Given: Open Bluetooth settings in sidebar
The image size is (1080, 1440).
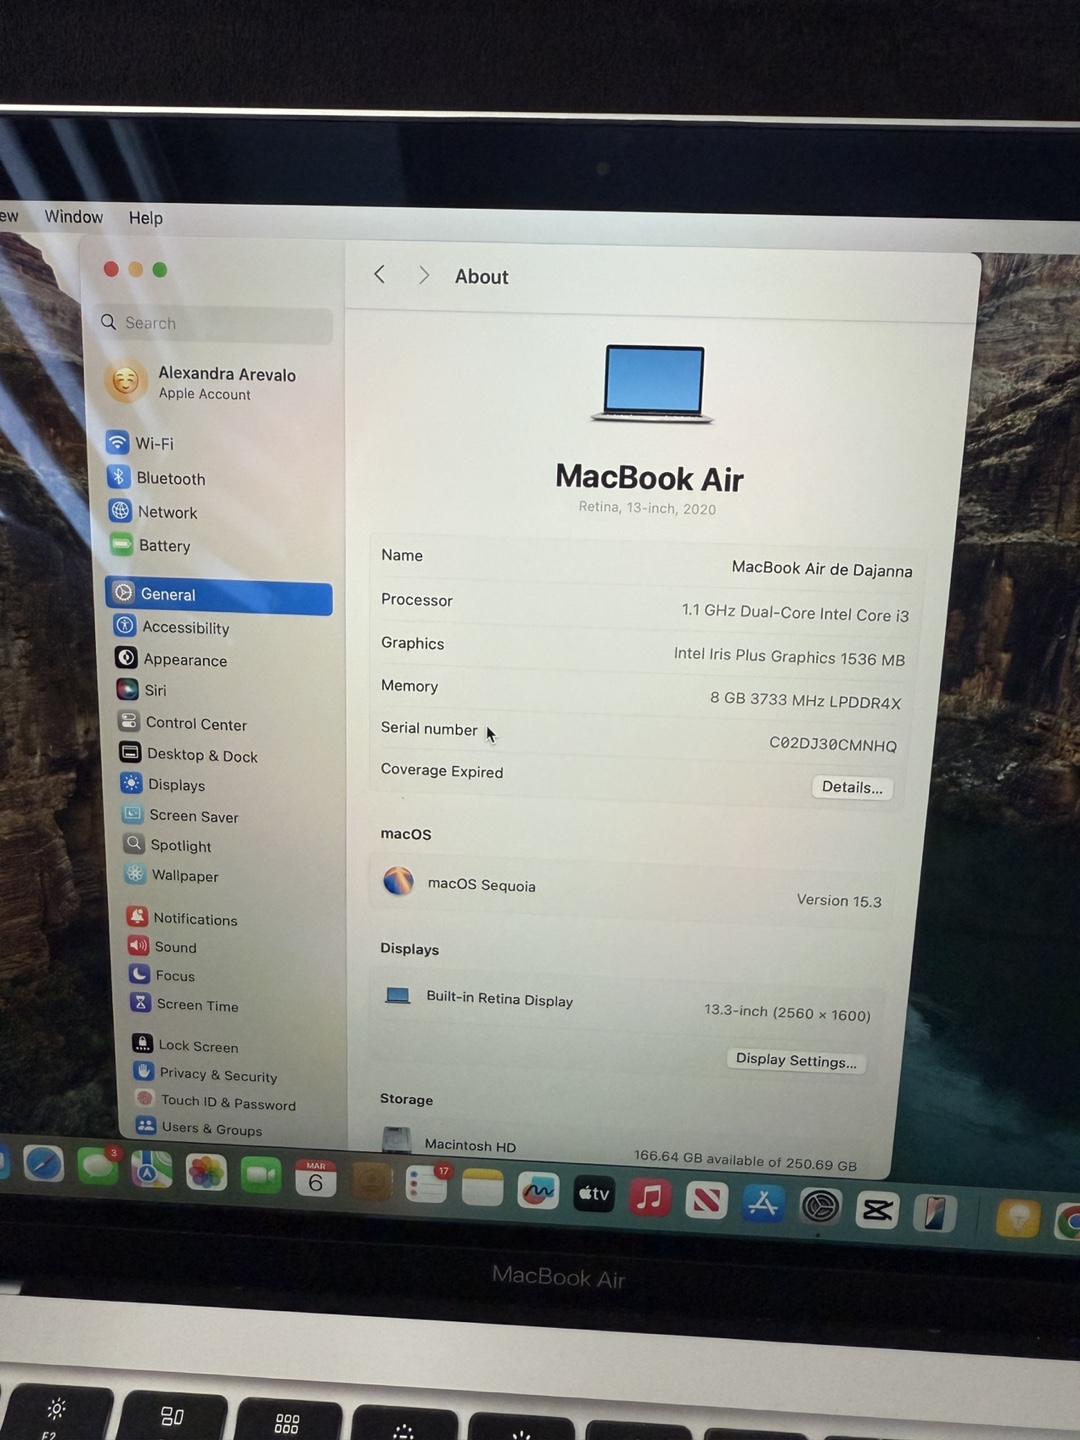Looking at the screenshot, I should coord(156,478).
